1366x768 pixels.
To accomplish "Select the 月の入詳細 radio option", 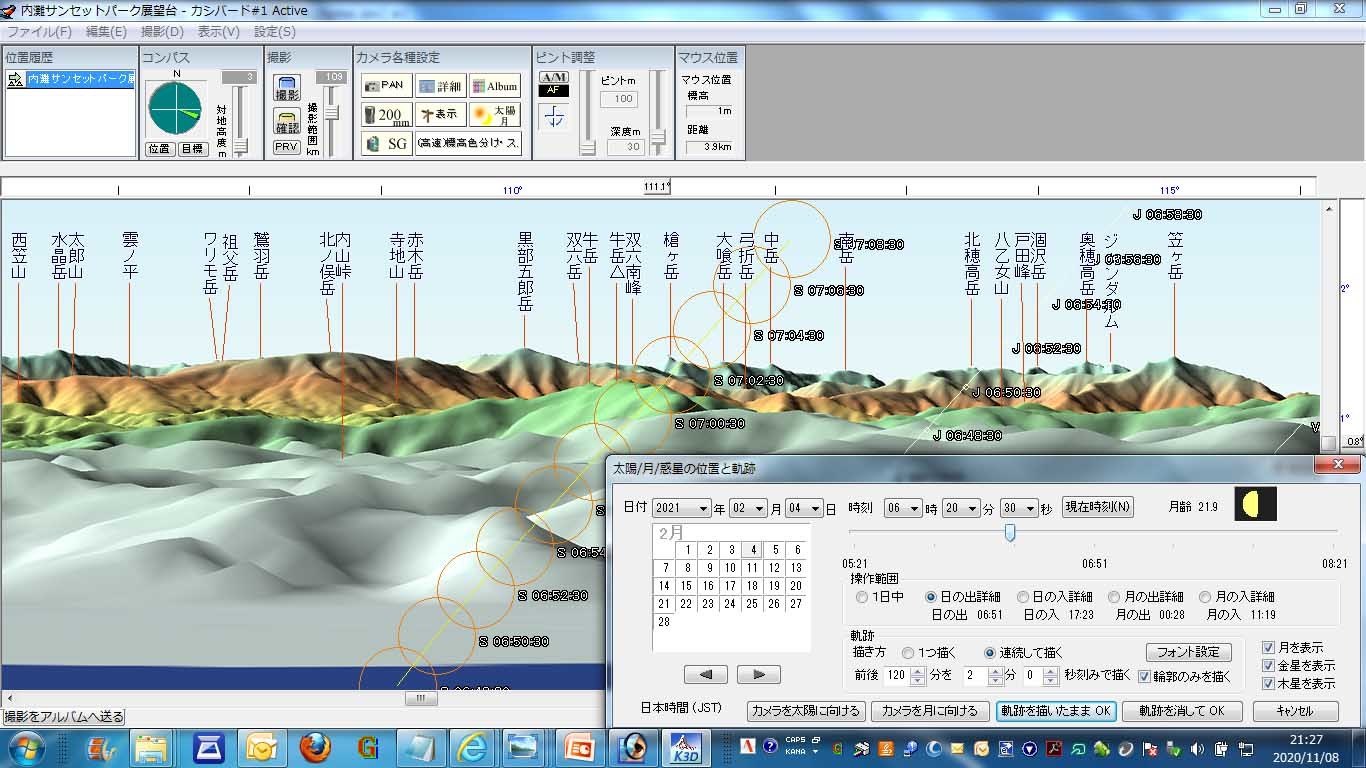I will pos(1237,597).
